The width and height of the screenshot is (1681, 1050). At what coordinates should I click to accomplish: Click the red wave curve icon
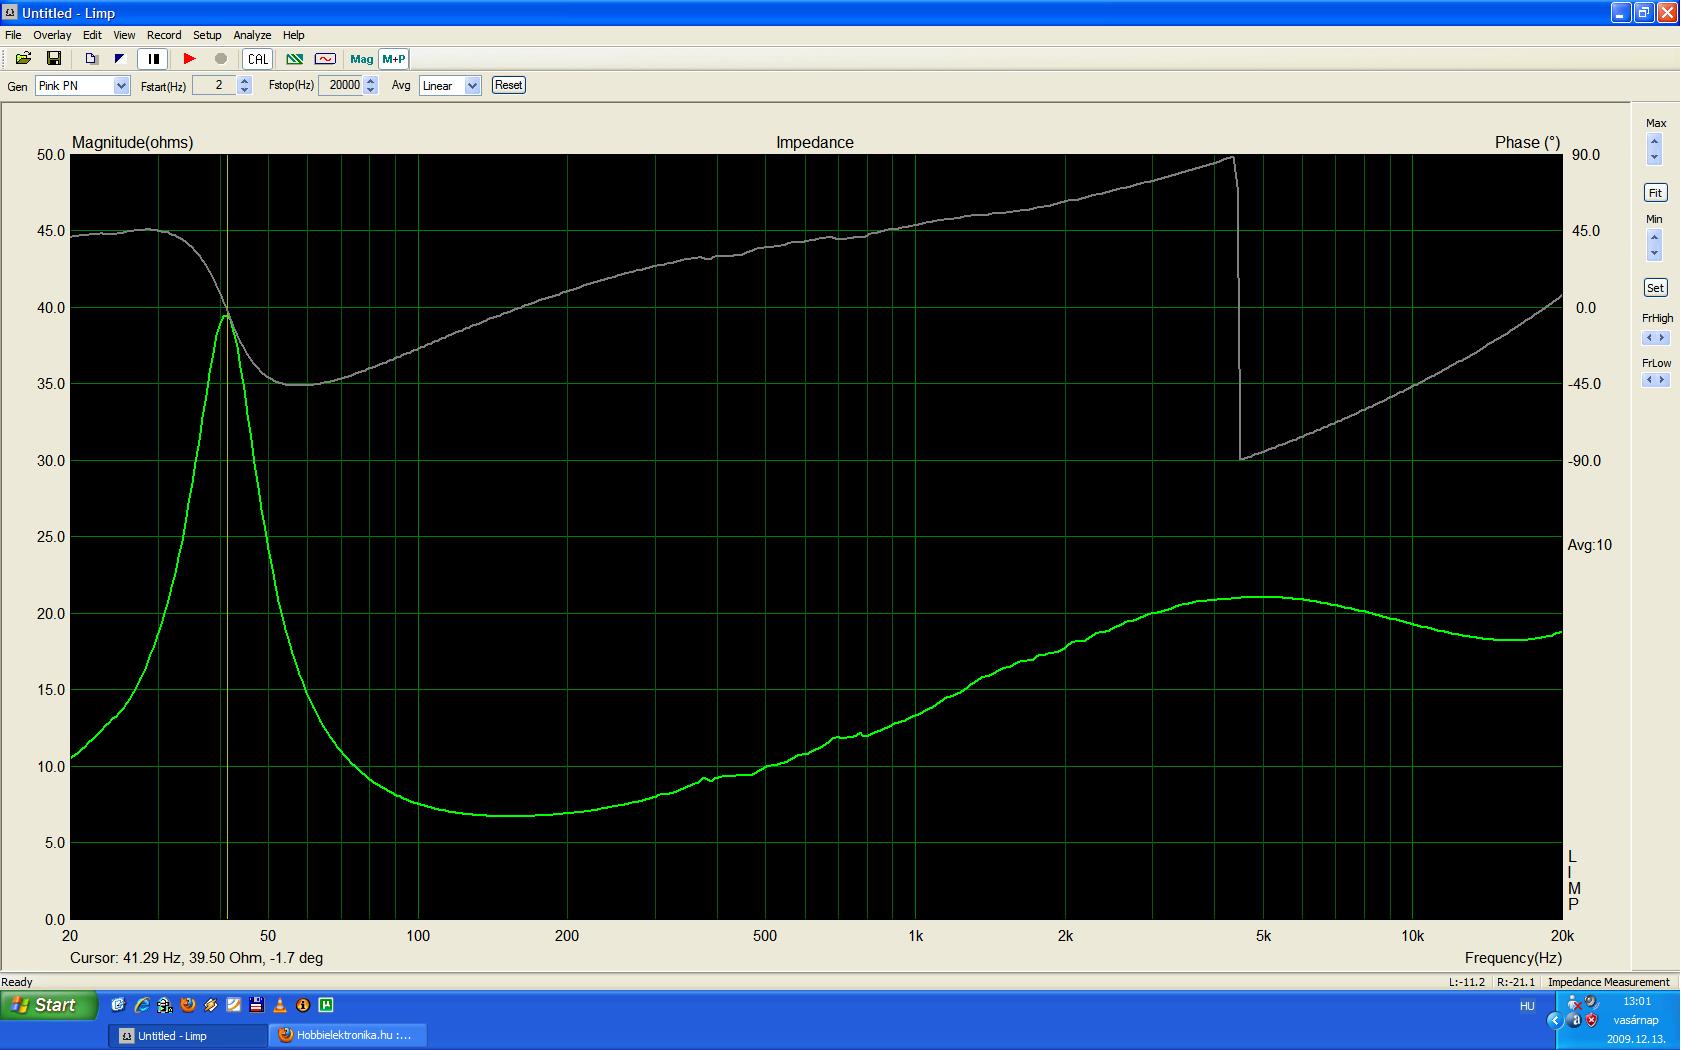point(325,59)
